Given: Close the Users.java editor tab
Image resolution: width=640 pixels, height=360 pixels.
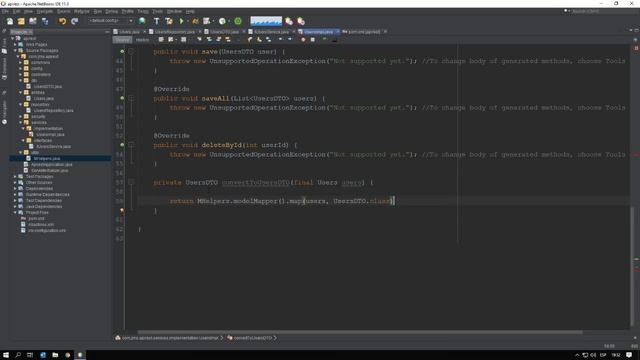Looking at the screenshot, I should [x=144, y=31].
